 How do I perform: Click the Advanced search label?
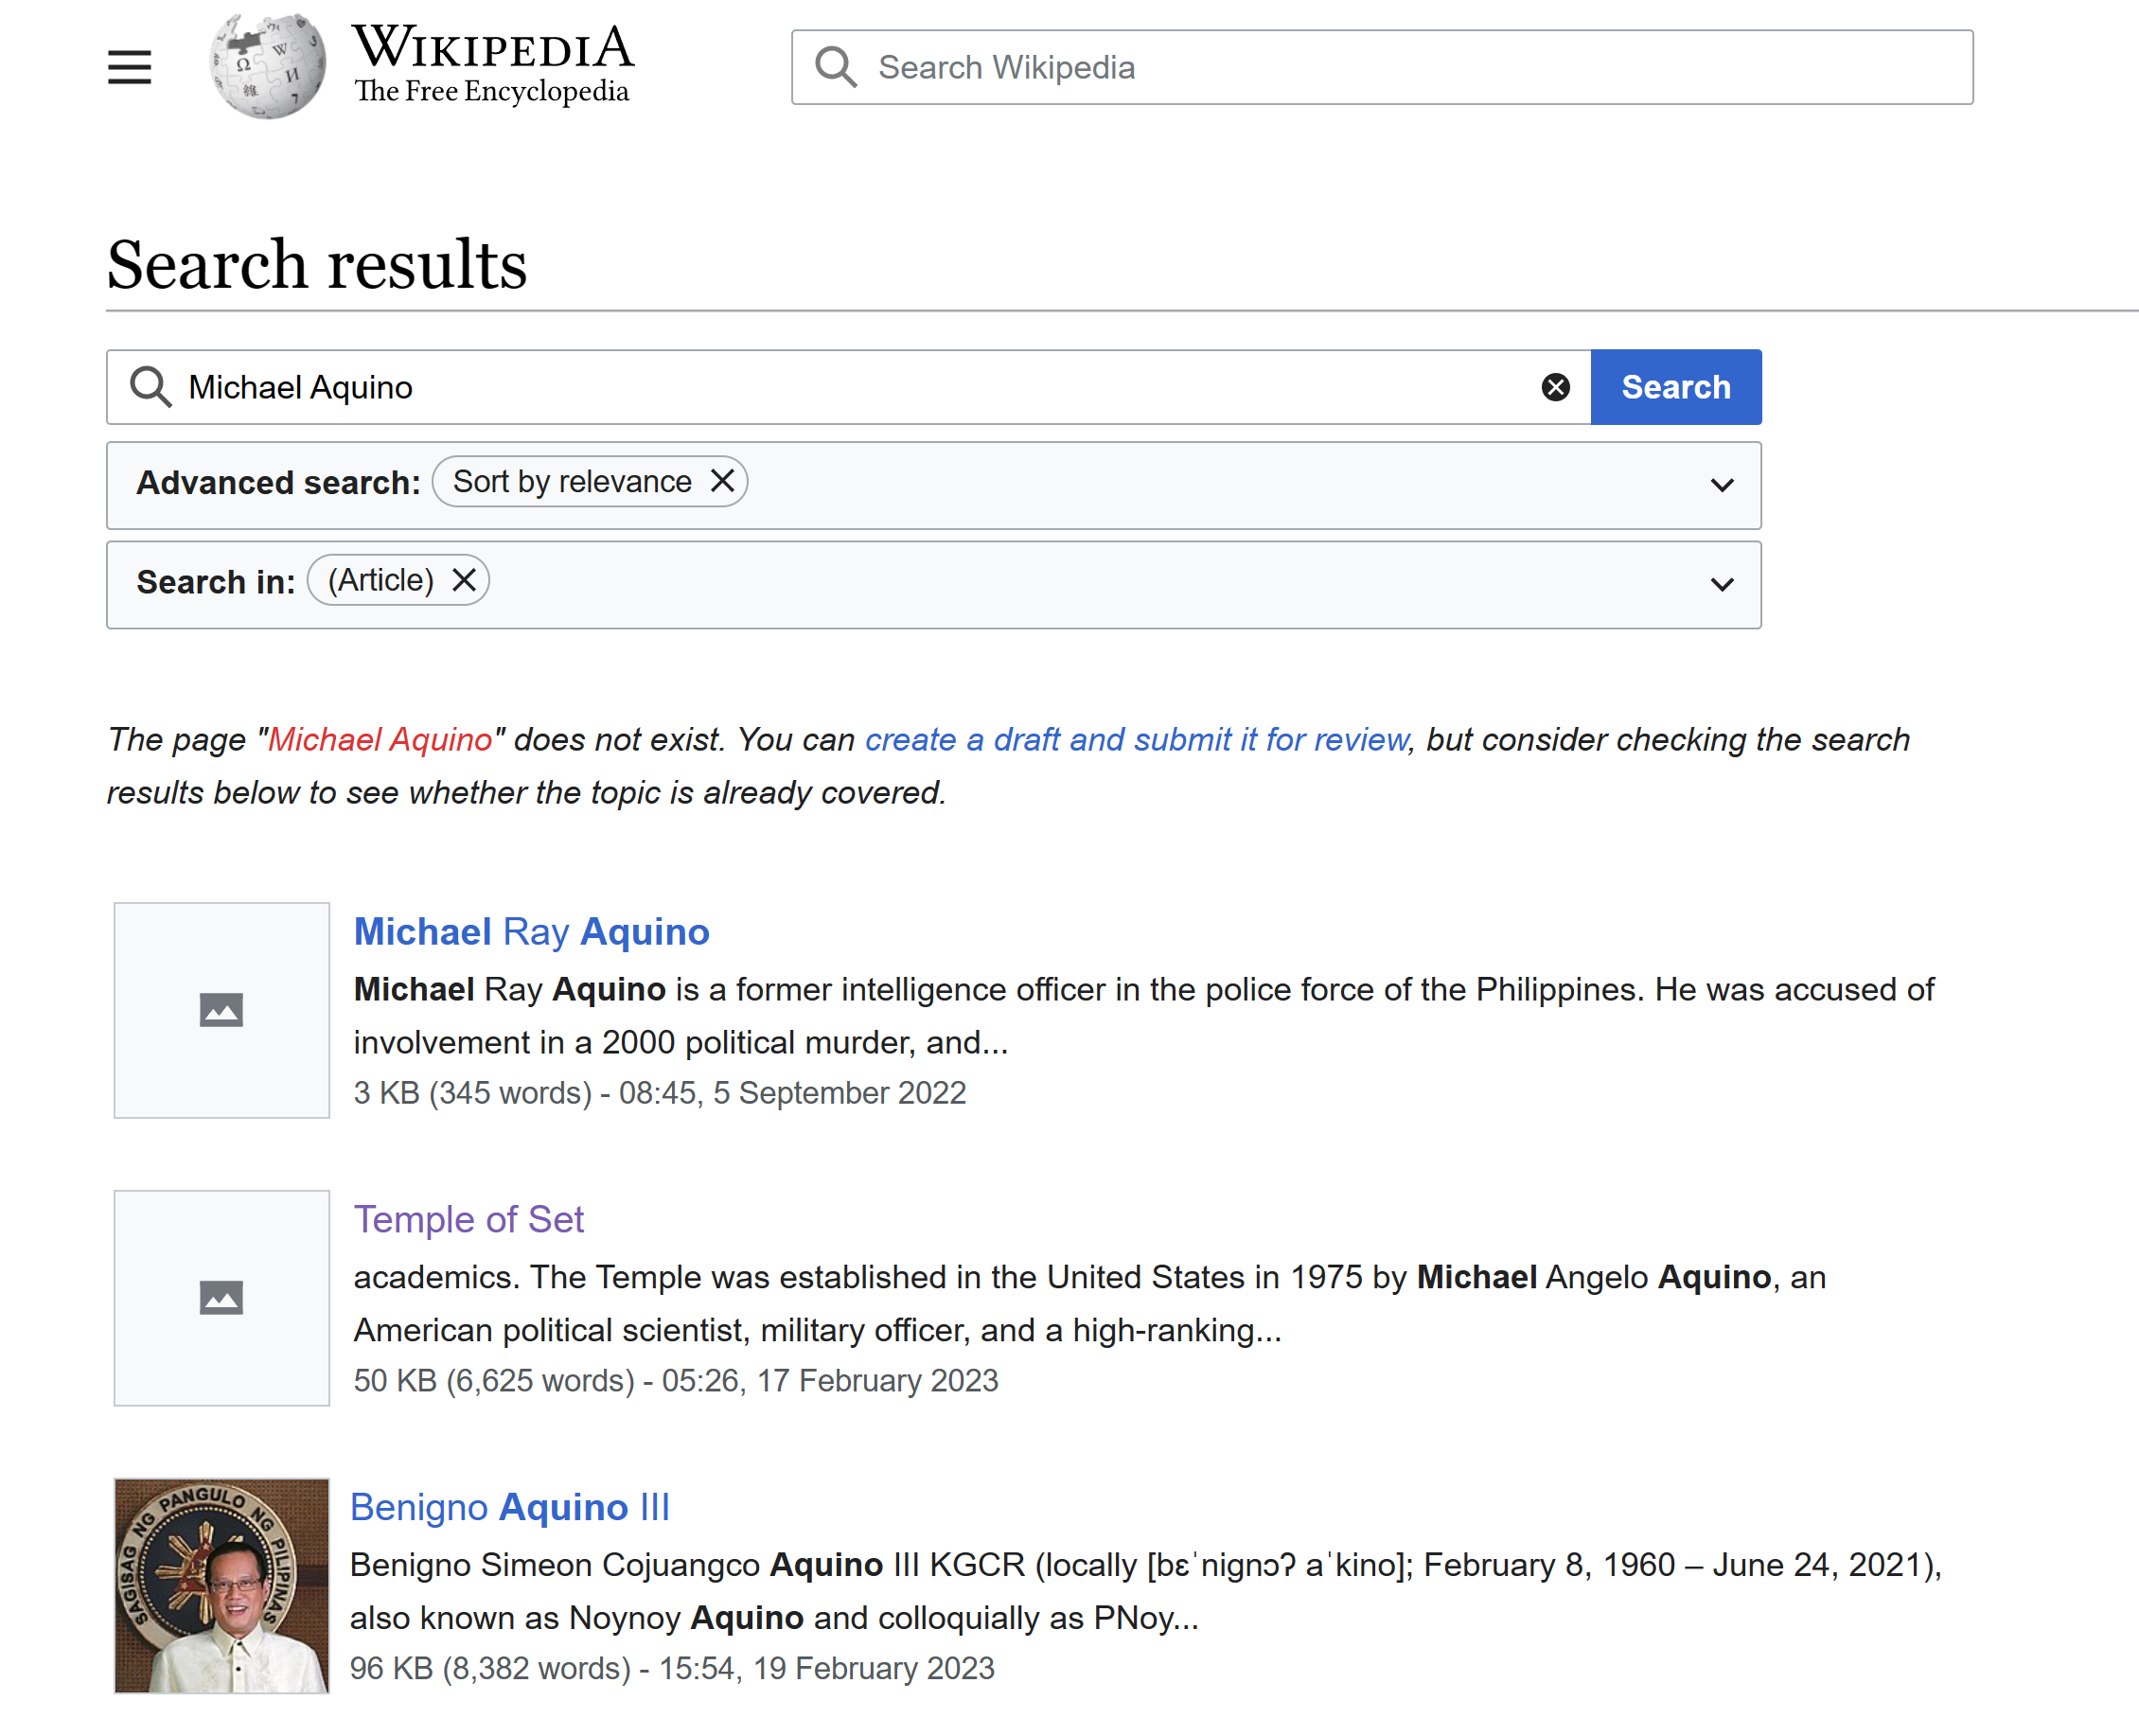point(278,483)
